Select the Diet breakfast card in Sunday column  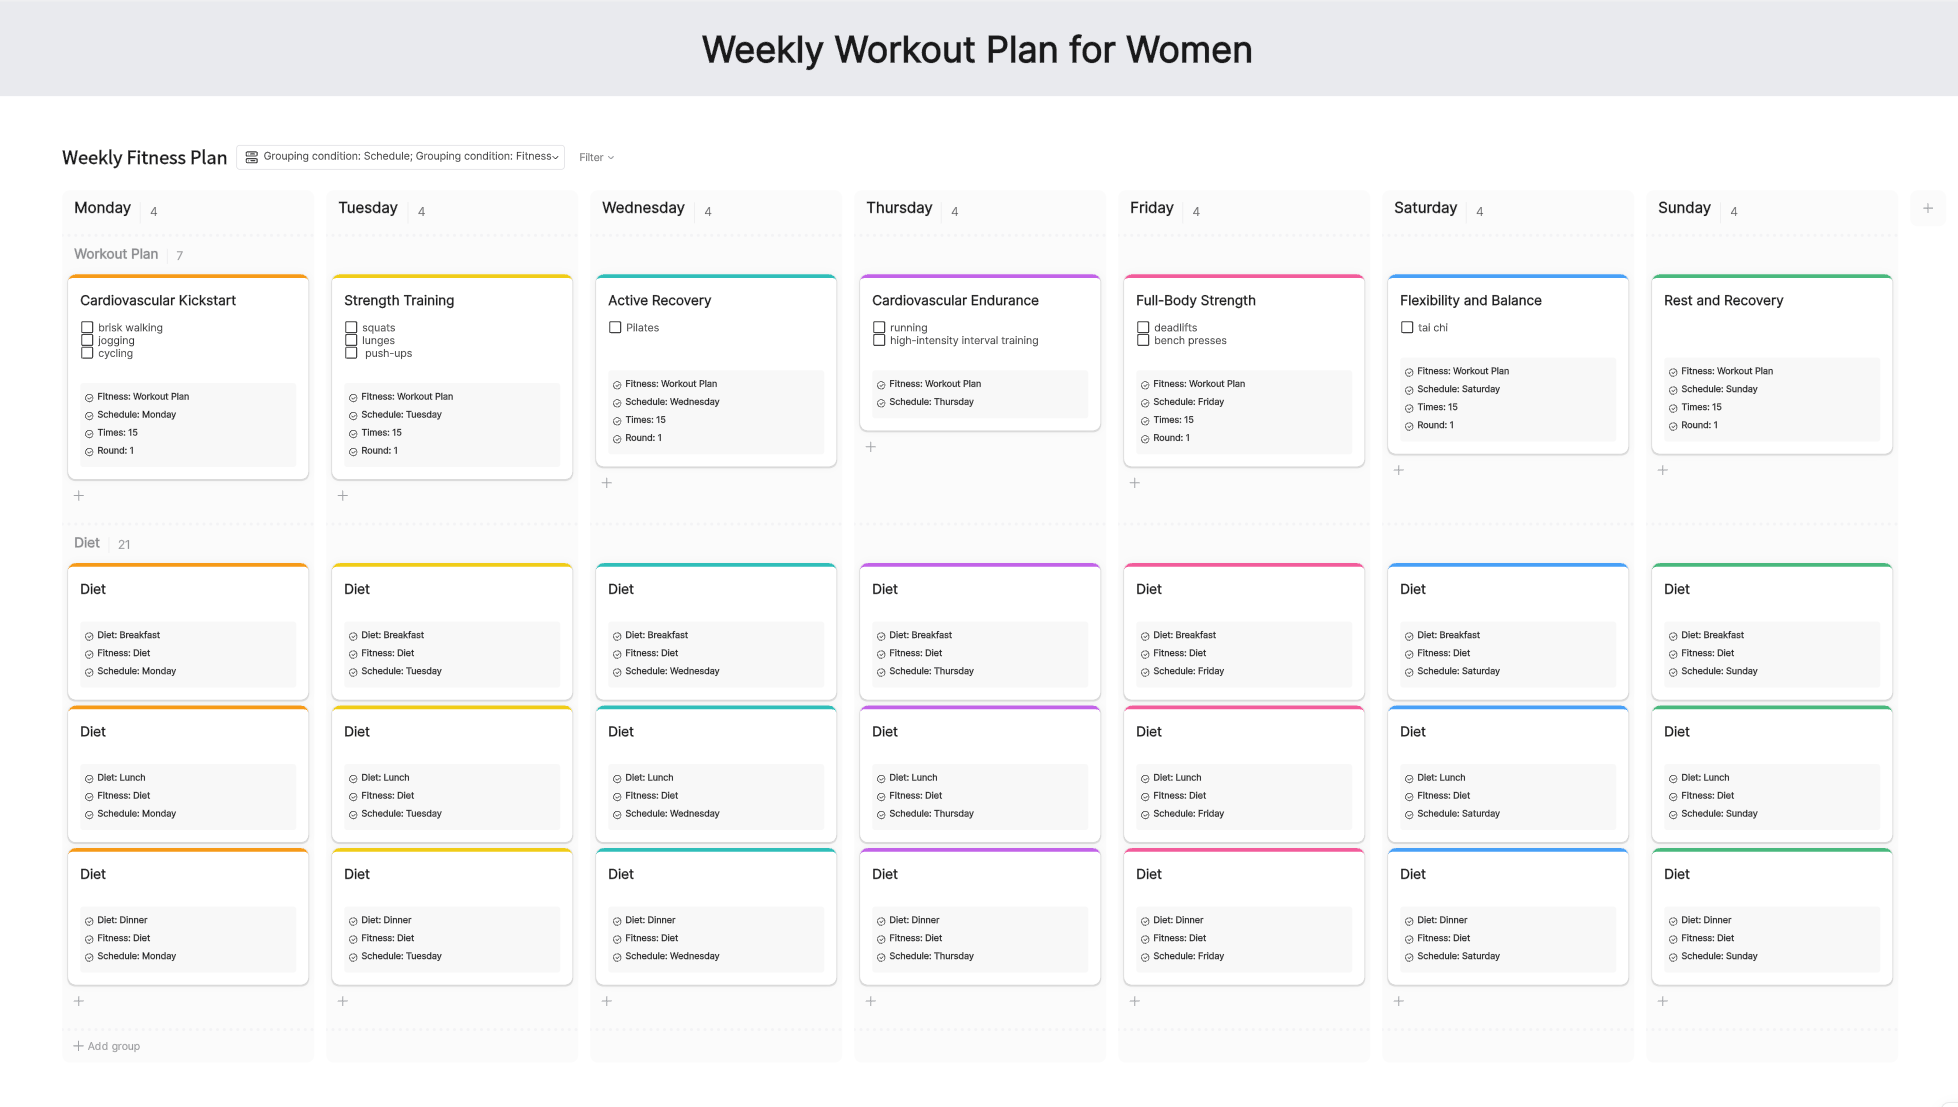1771,630
